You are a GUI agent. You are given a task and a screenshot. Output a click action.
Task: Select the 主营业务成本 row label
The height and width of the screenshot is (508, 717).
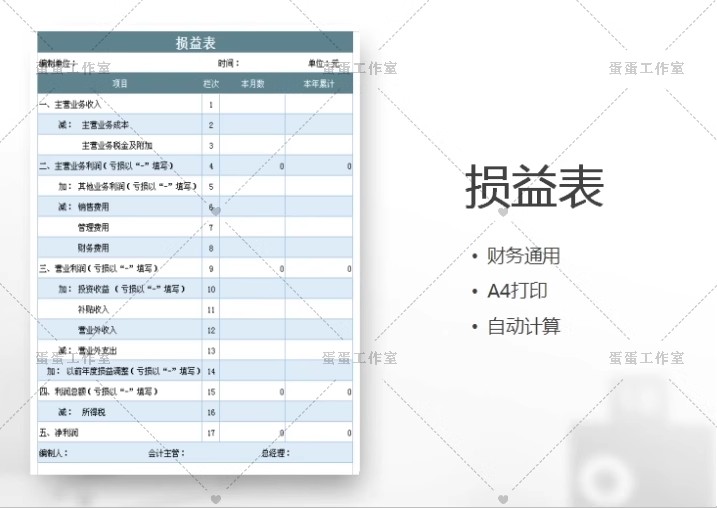(105, 125)
